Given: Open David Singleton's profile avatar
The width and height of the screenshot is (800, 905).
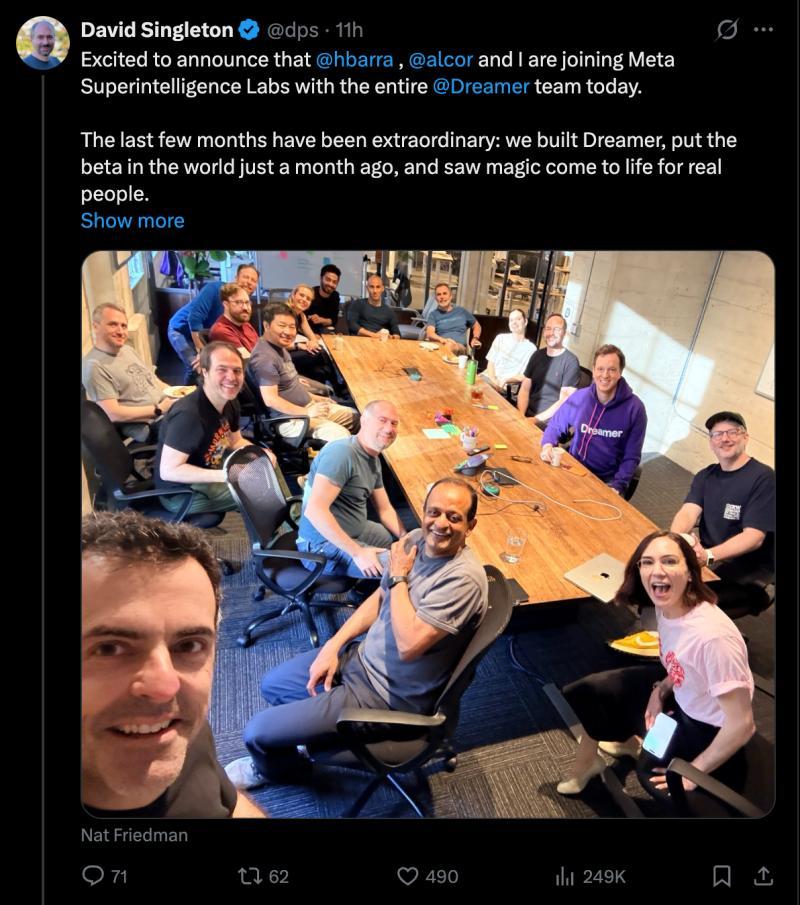Looking at the screenshot, I should click(43, 43).
